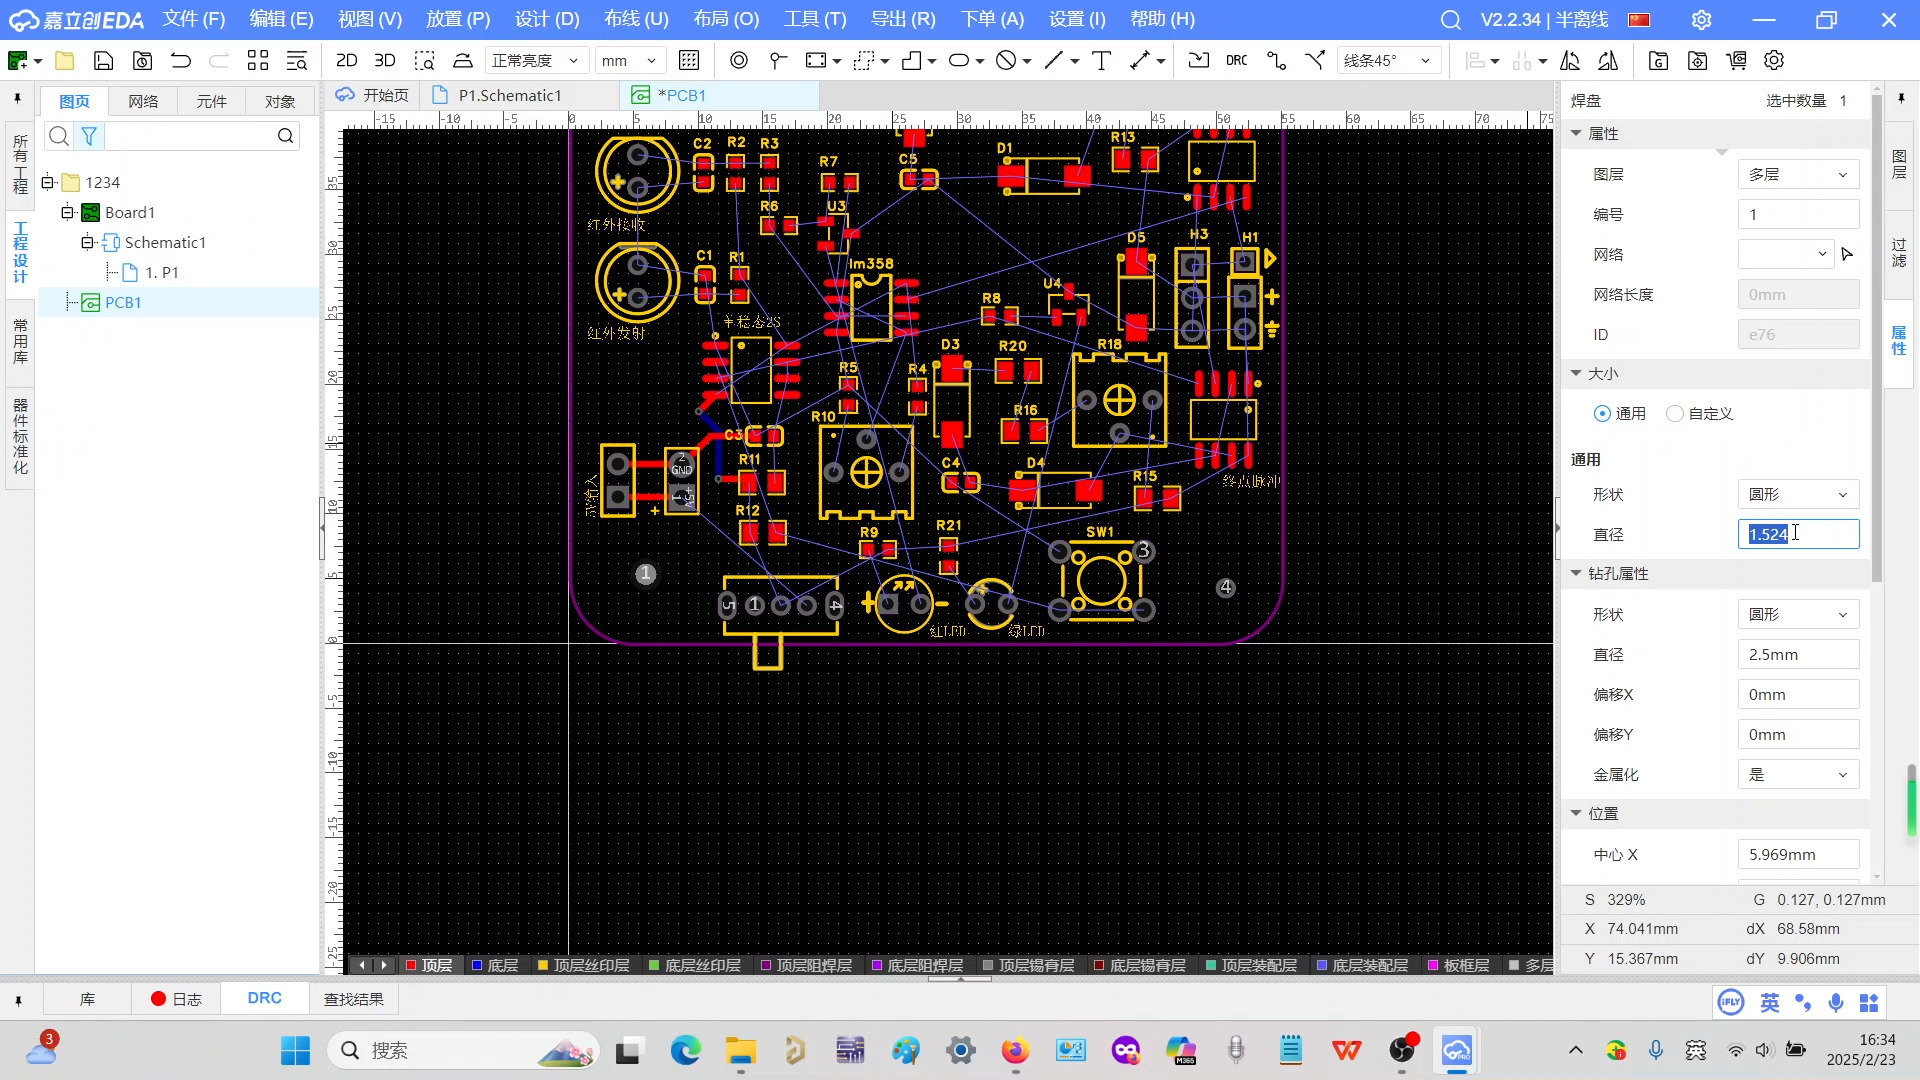Viewport: 1920px width, 1080px height.
Task: Click the order parts shopping cart icon
Action: point(1737,61)
